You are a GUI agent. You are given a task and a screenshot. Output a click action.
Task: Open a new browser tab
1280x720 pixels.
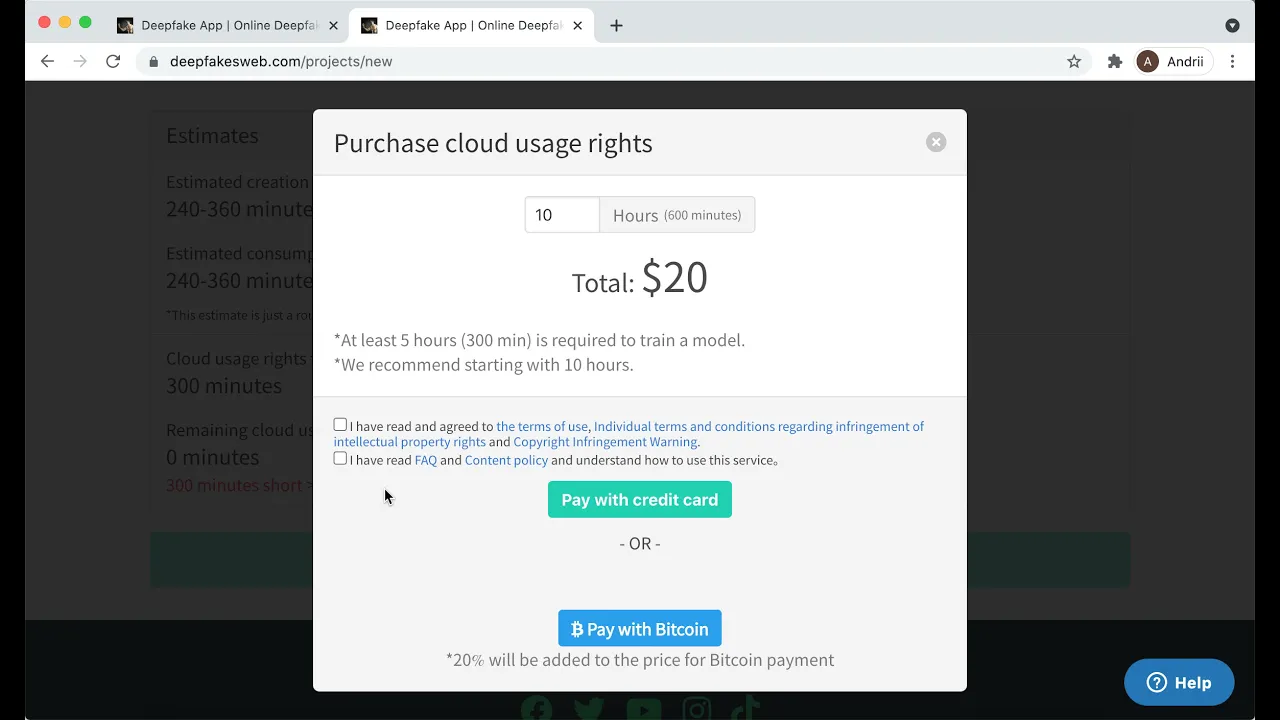(616, 25)
